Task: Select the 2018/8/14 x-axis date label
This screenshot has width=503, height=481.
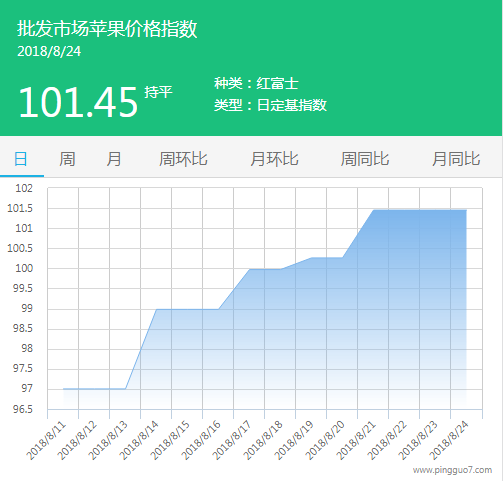Action: (139, 440)
